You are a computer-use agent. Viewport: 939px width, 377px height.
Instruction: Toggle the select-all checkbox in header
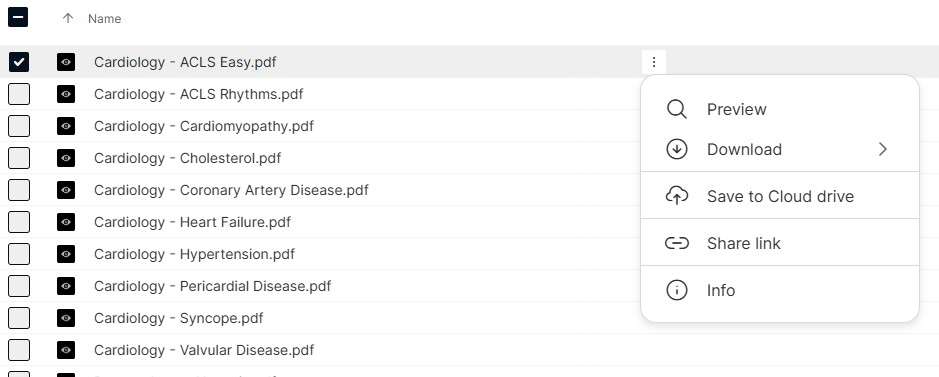click(18, 17)
